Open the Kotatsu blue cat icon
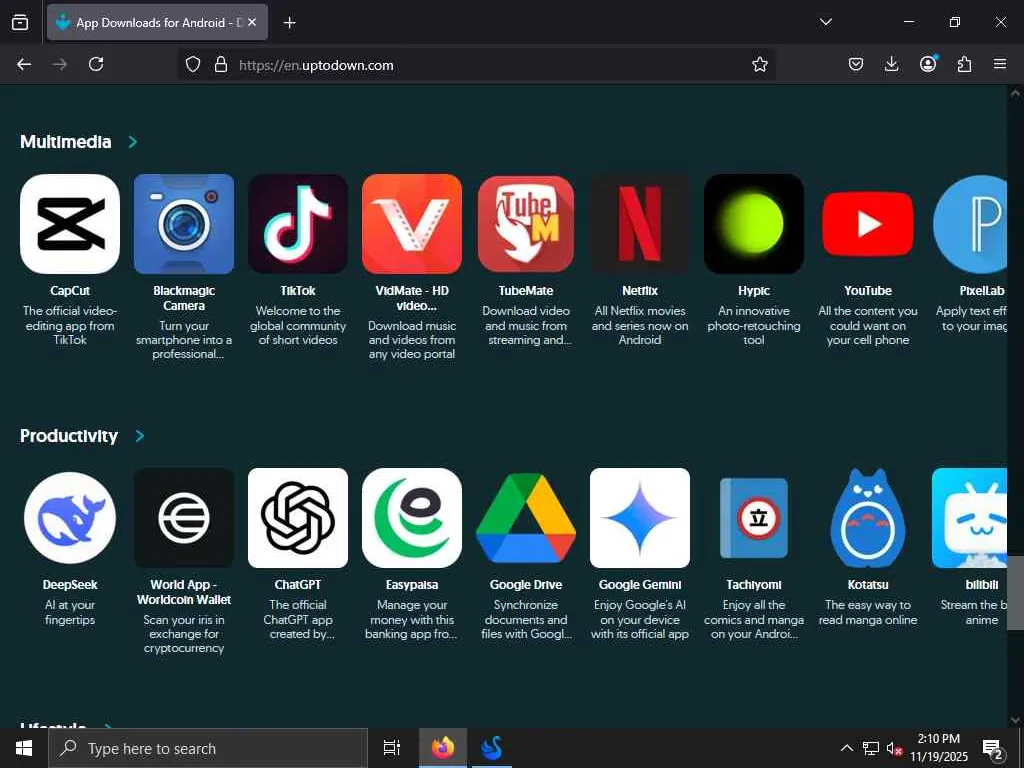Viewport: 1024px width, 768px height. click(868, 518)
